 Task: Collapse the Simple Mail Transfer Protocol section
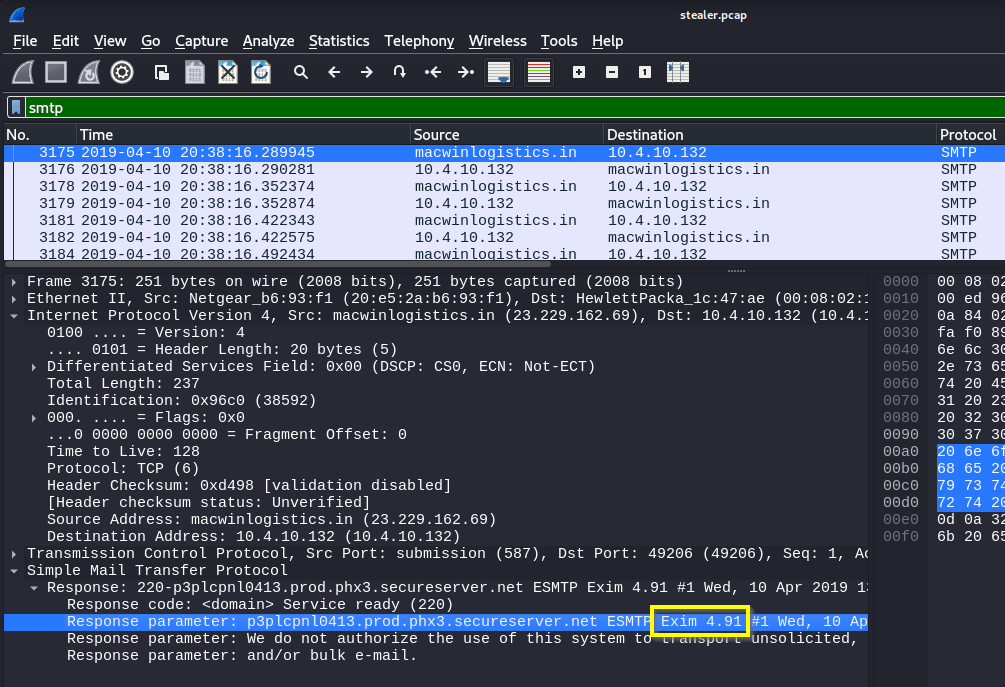click(x=14, y=571)
